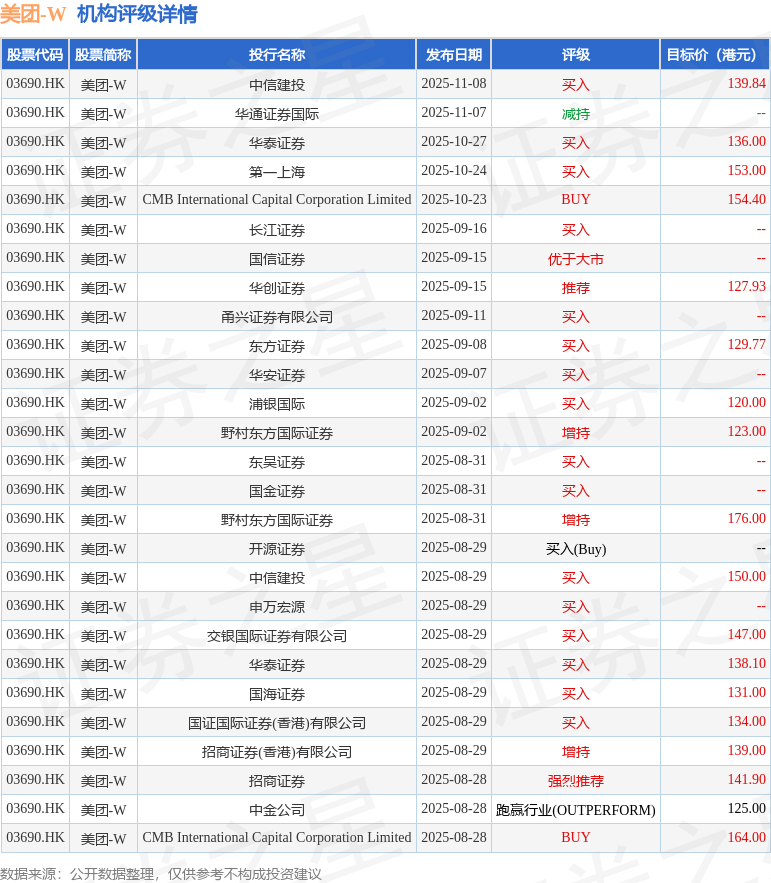Click the 目标价（港元） column header
The width and height of the screenshot is (771, 883).
pyautogui.click(x=715, y=55)
